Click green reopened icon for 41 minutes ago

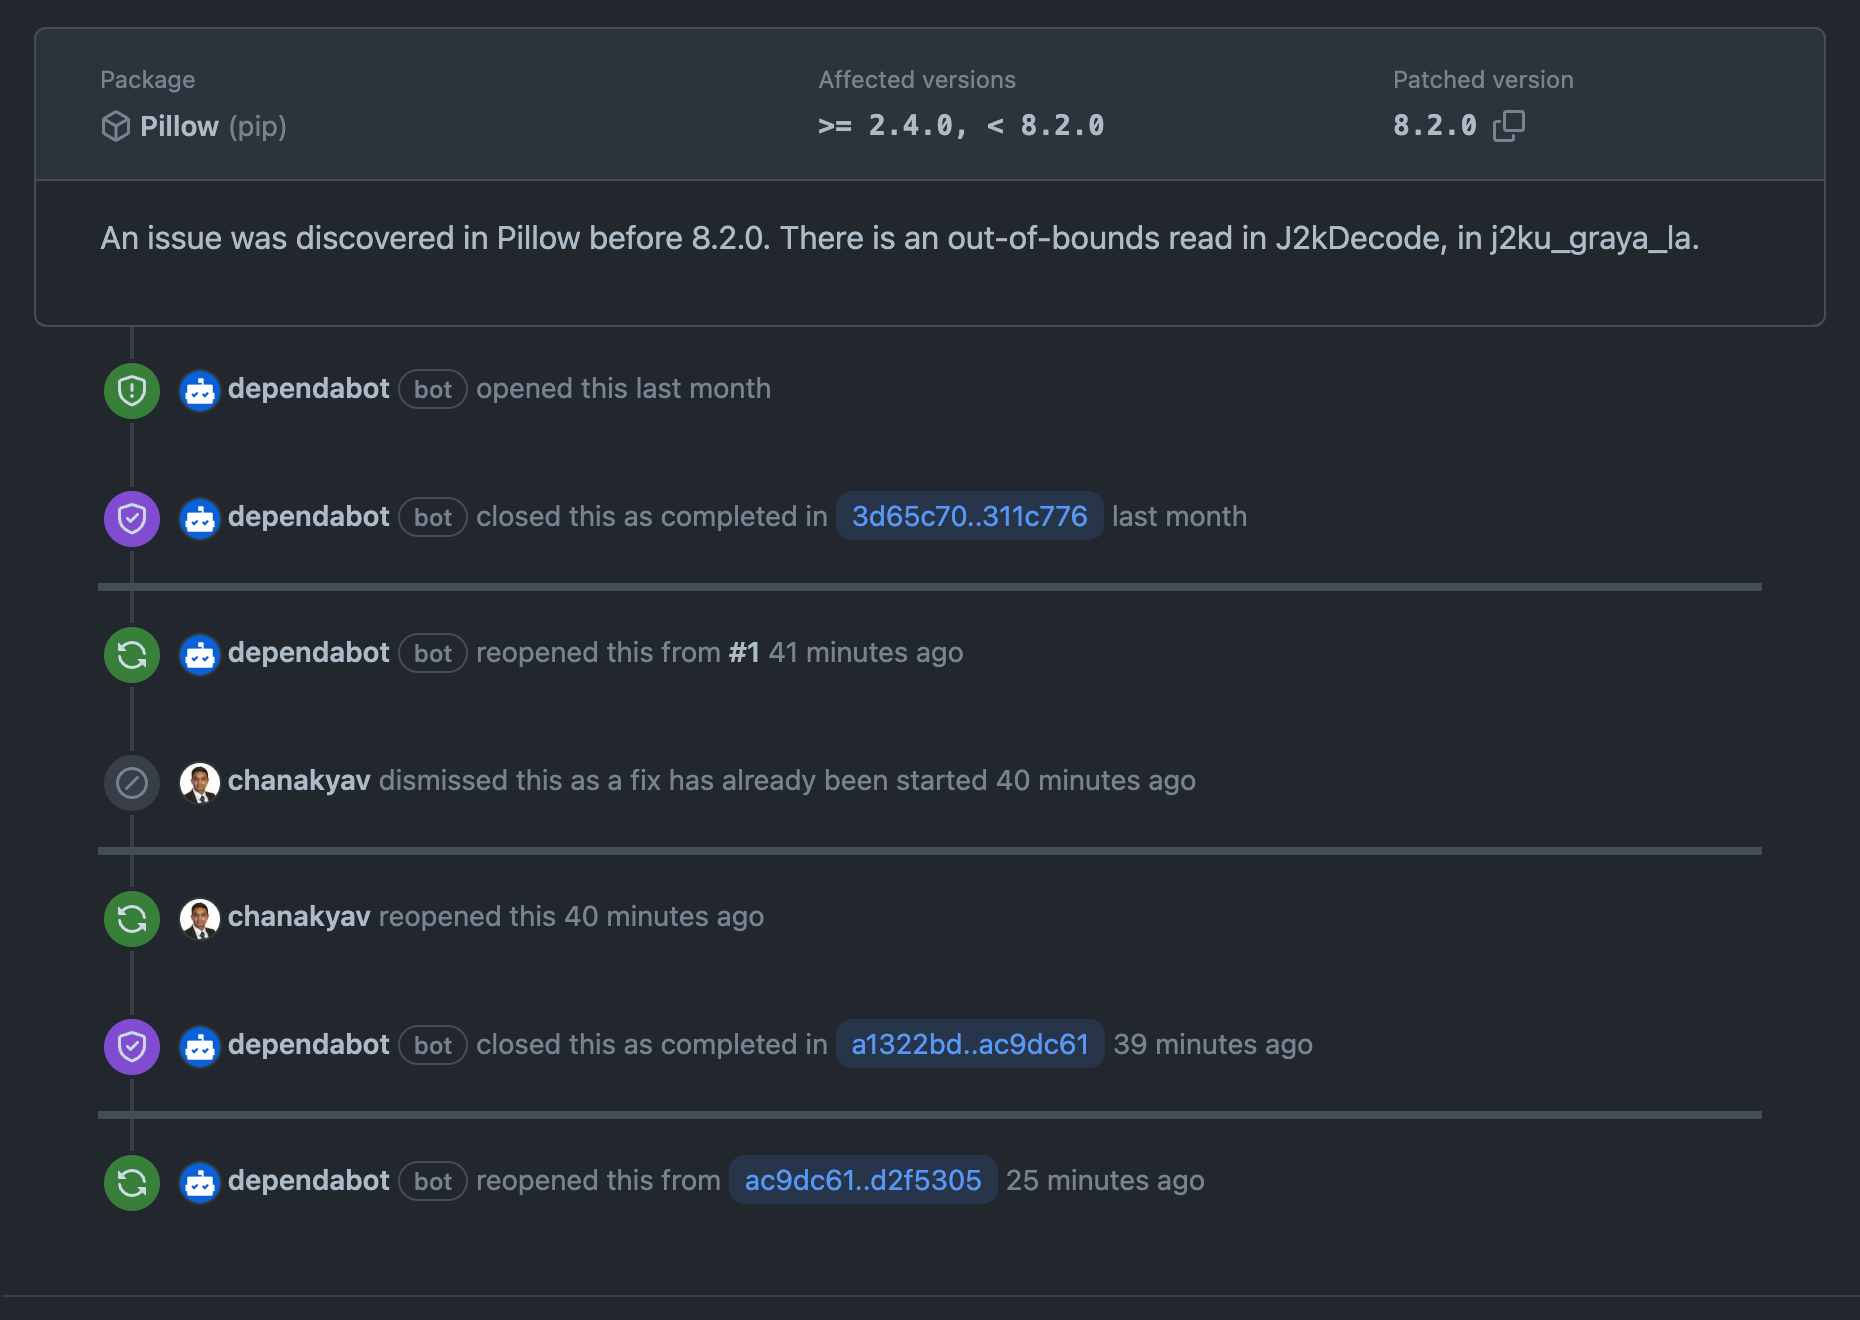point(132,654)
